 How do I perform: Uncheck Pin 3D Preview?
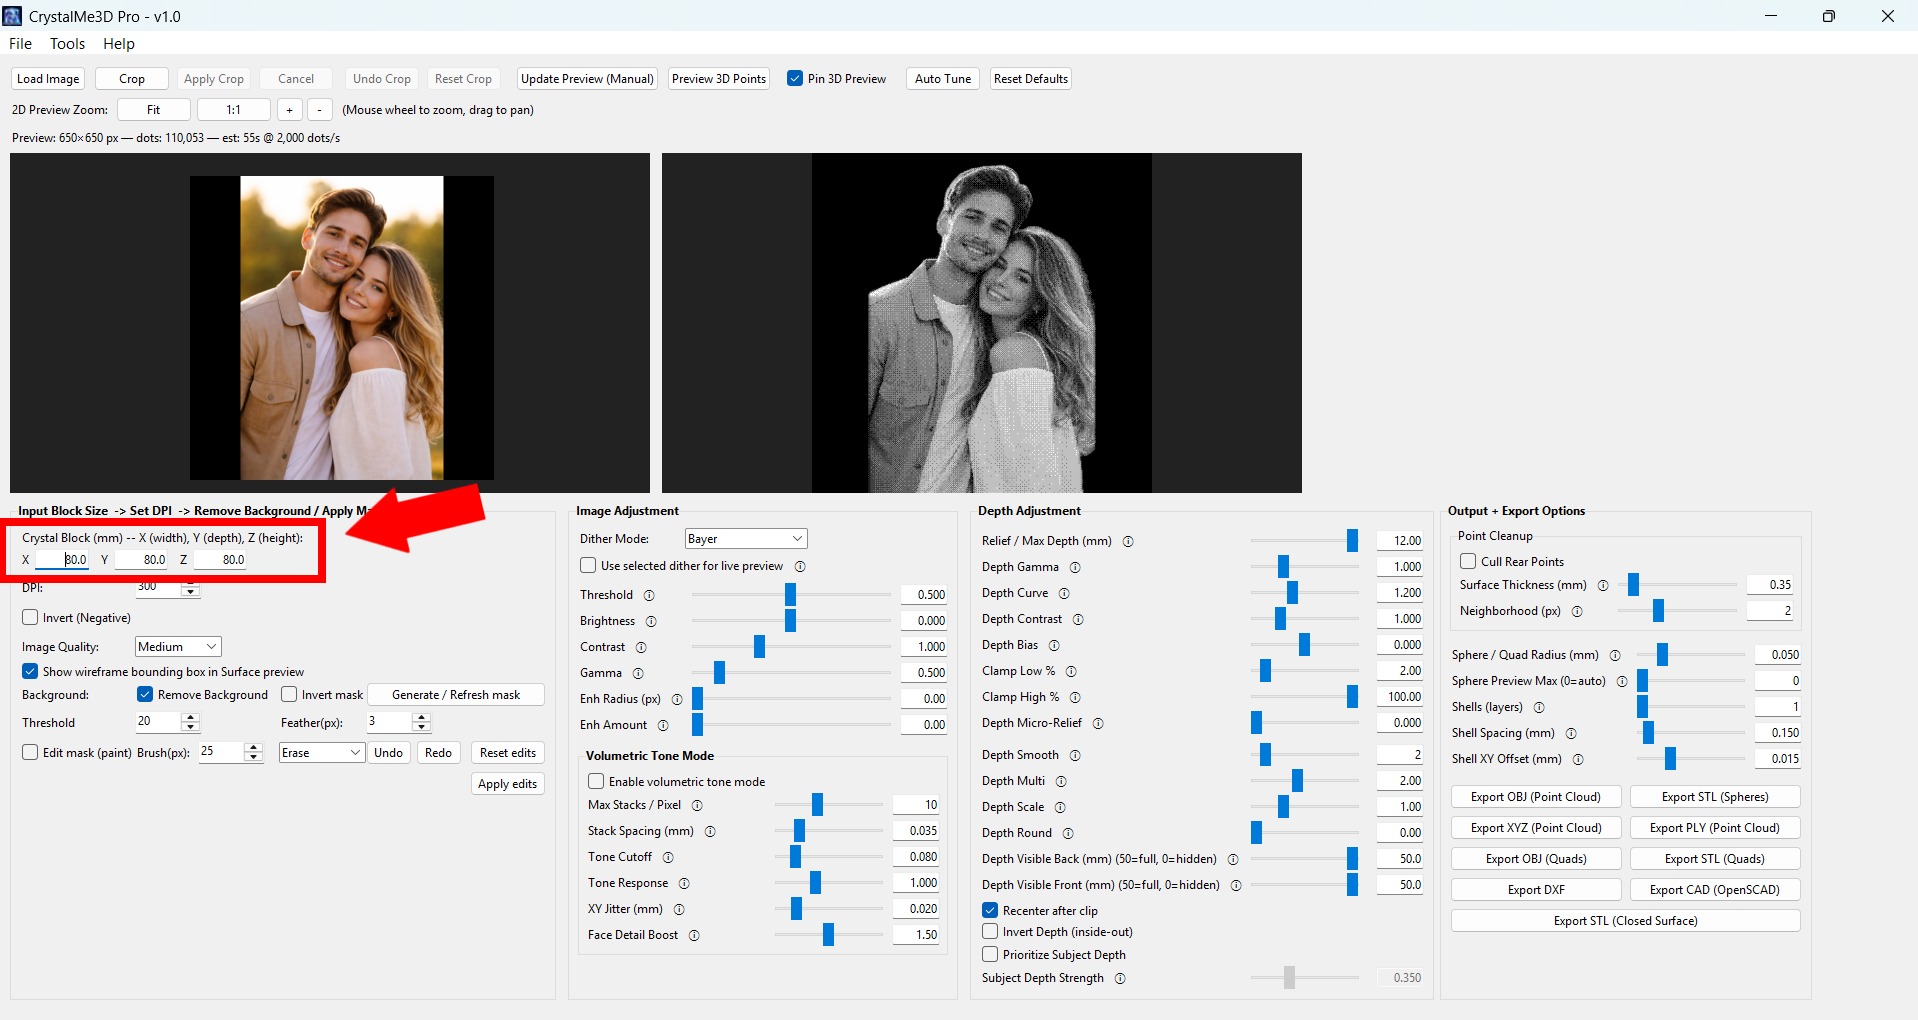coord(795,79)
